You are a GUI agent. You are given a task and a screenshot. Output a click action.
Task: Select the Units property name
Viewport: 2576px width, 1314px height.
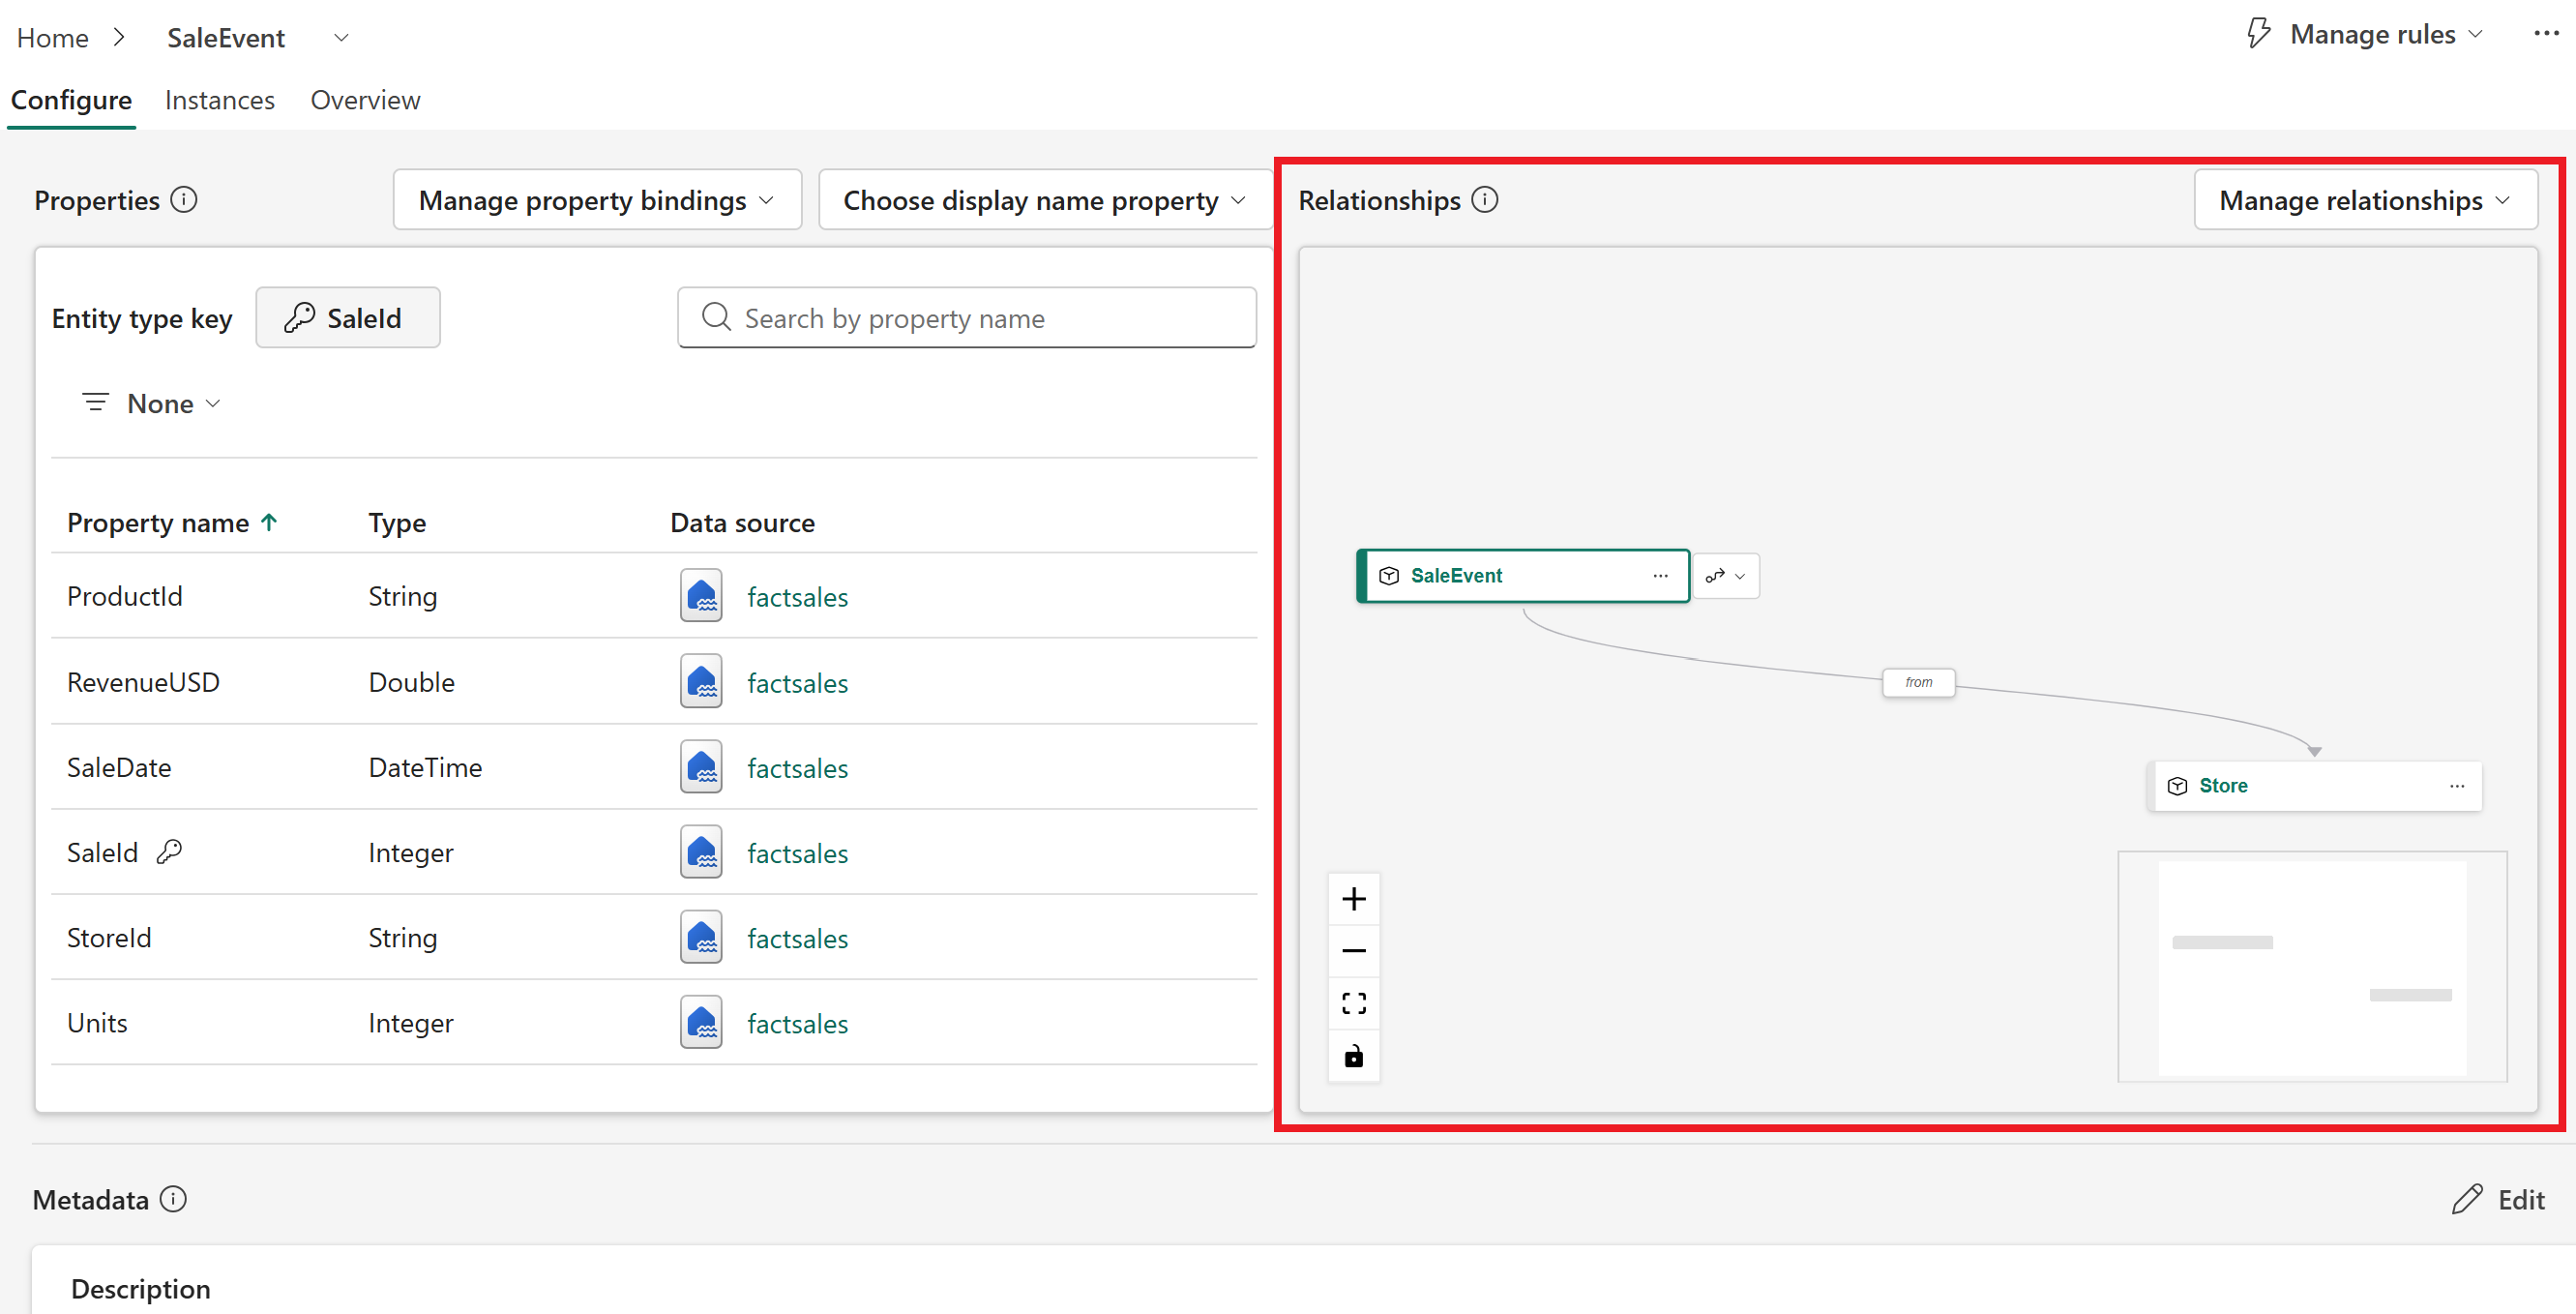[97, 1022]
